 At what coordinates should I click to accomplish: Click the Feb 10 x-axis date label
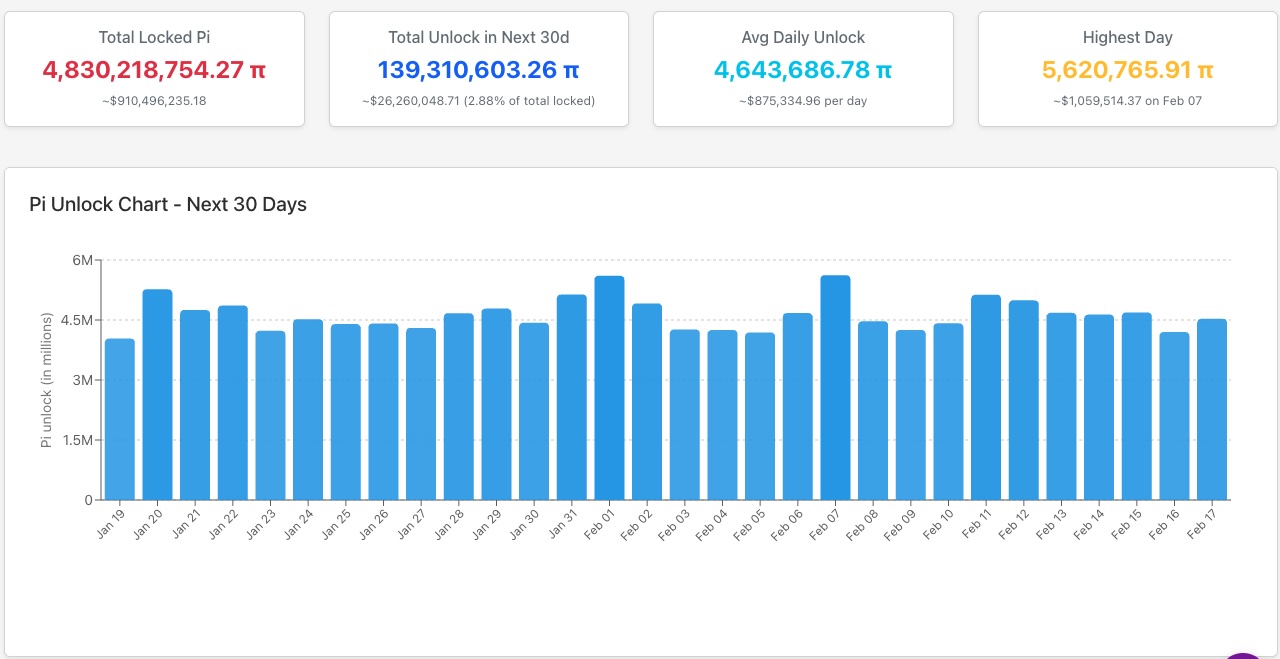coord(940,524)
